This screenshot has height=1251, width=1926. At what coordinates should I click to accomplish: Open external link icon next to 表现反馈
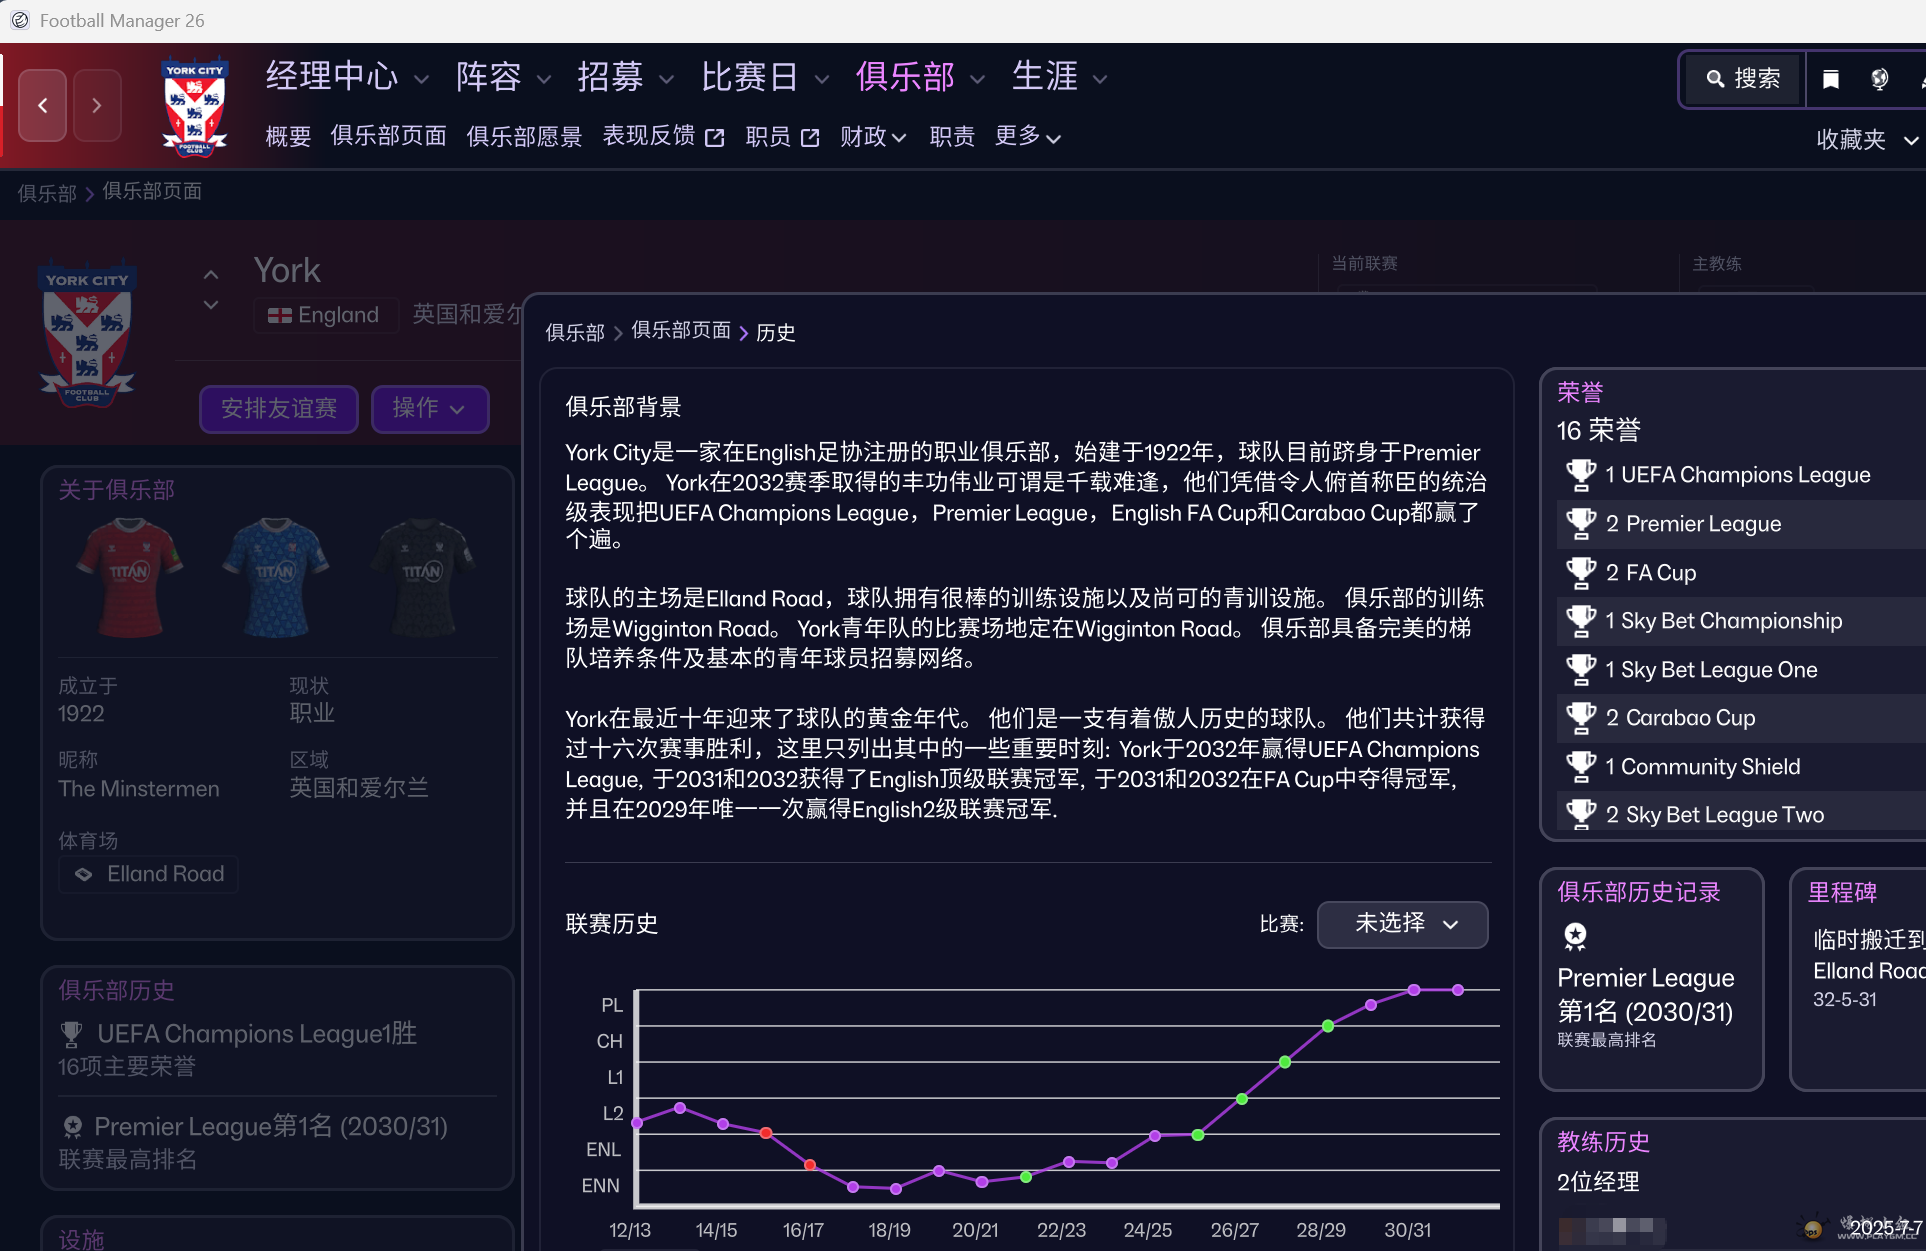(x=714, y=138)
